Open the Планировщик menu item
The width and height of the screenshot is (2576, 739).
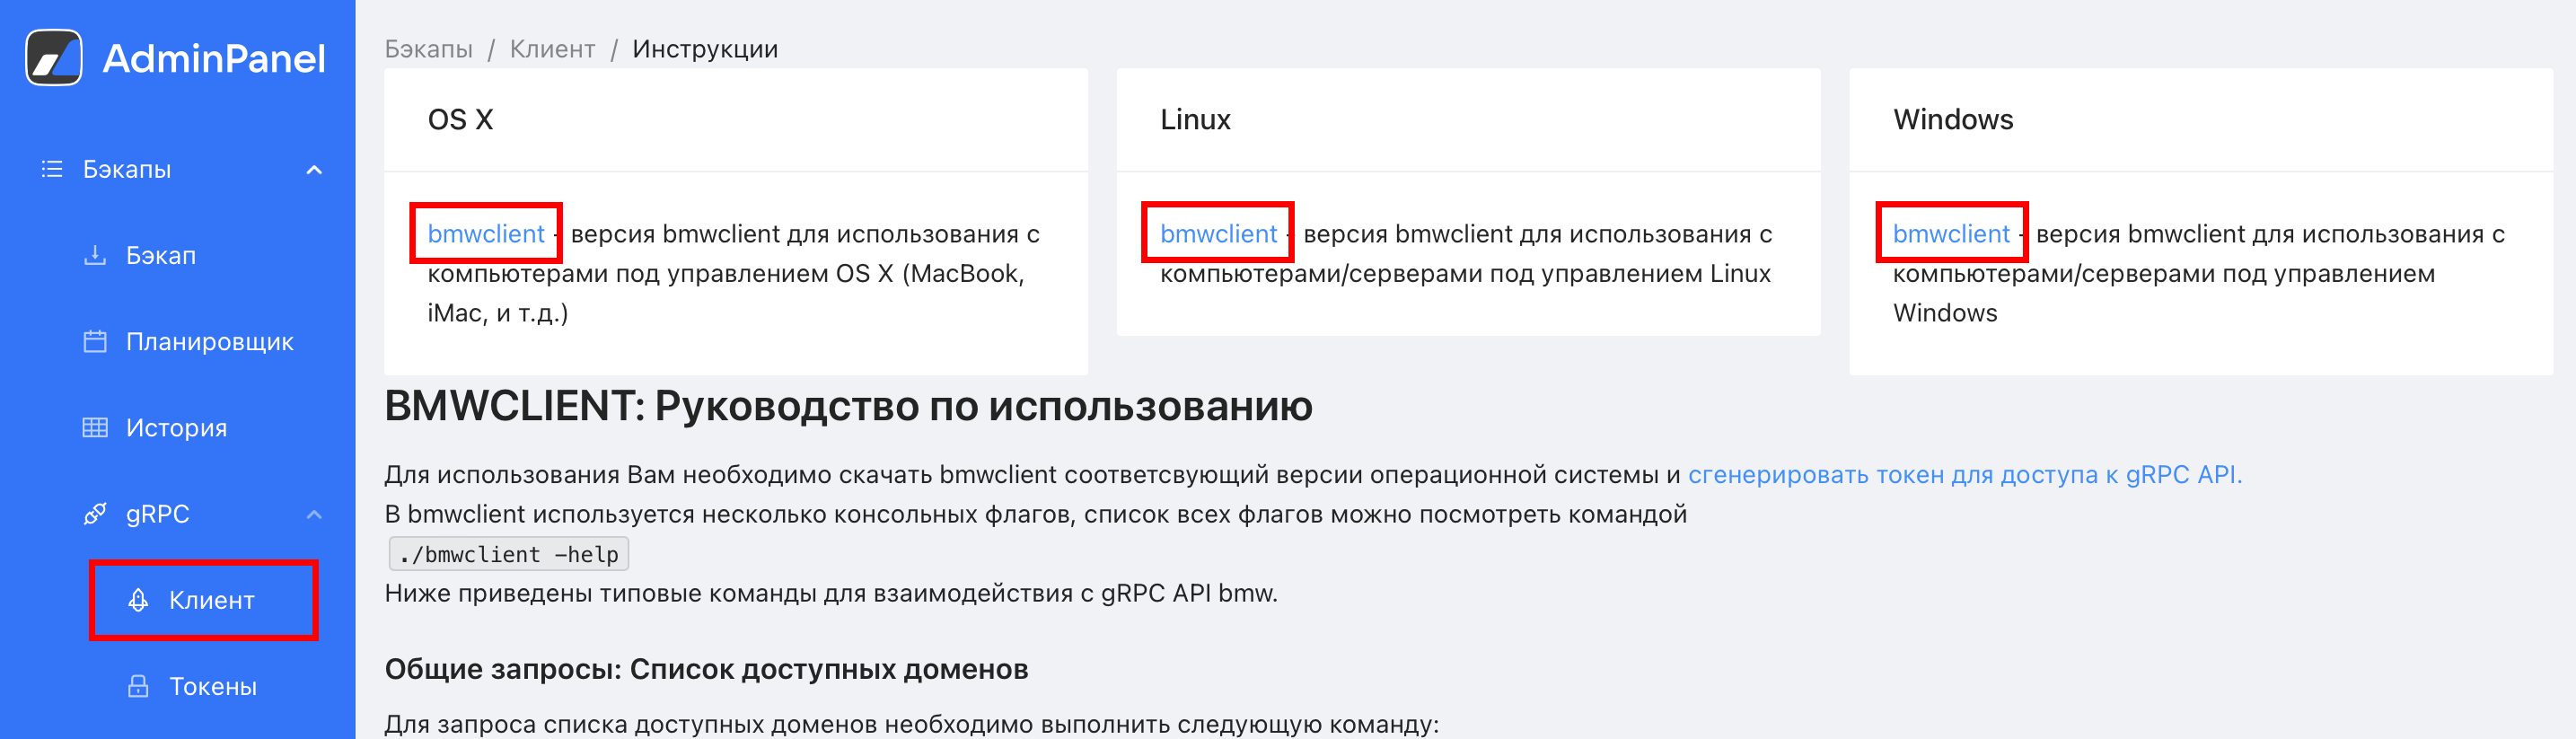coord(209,342)
